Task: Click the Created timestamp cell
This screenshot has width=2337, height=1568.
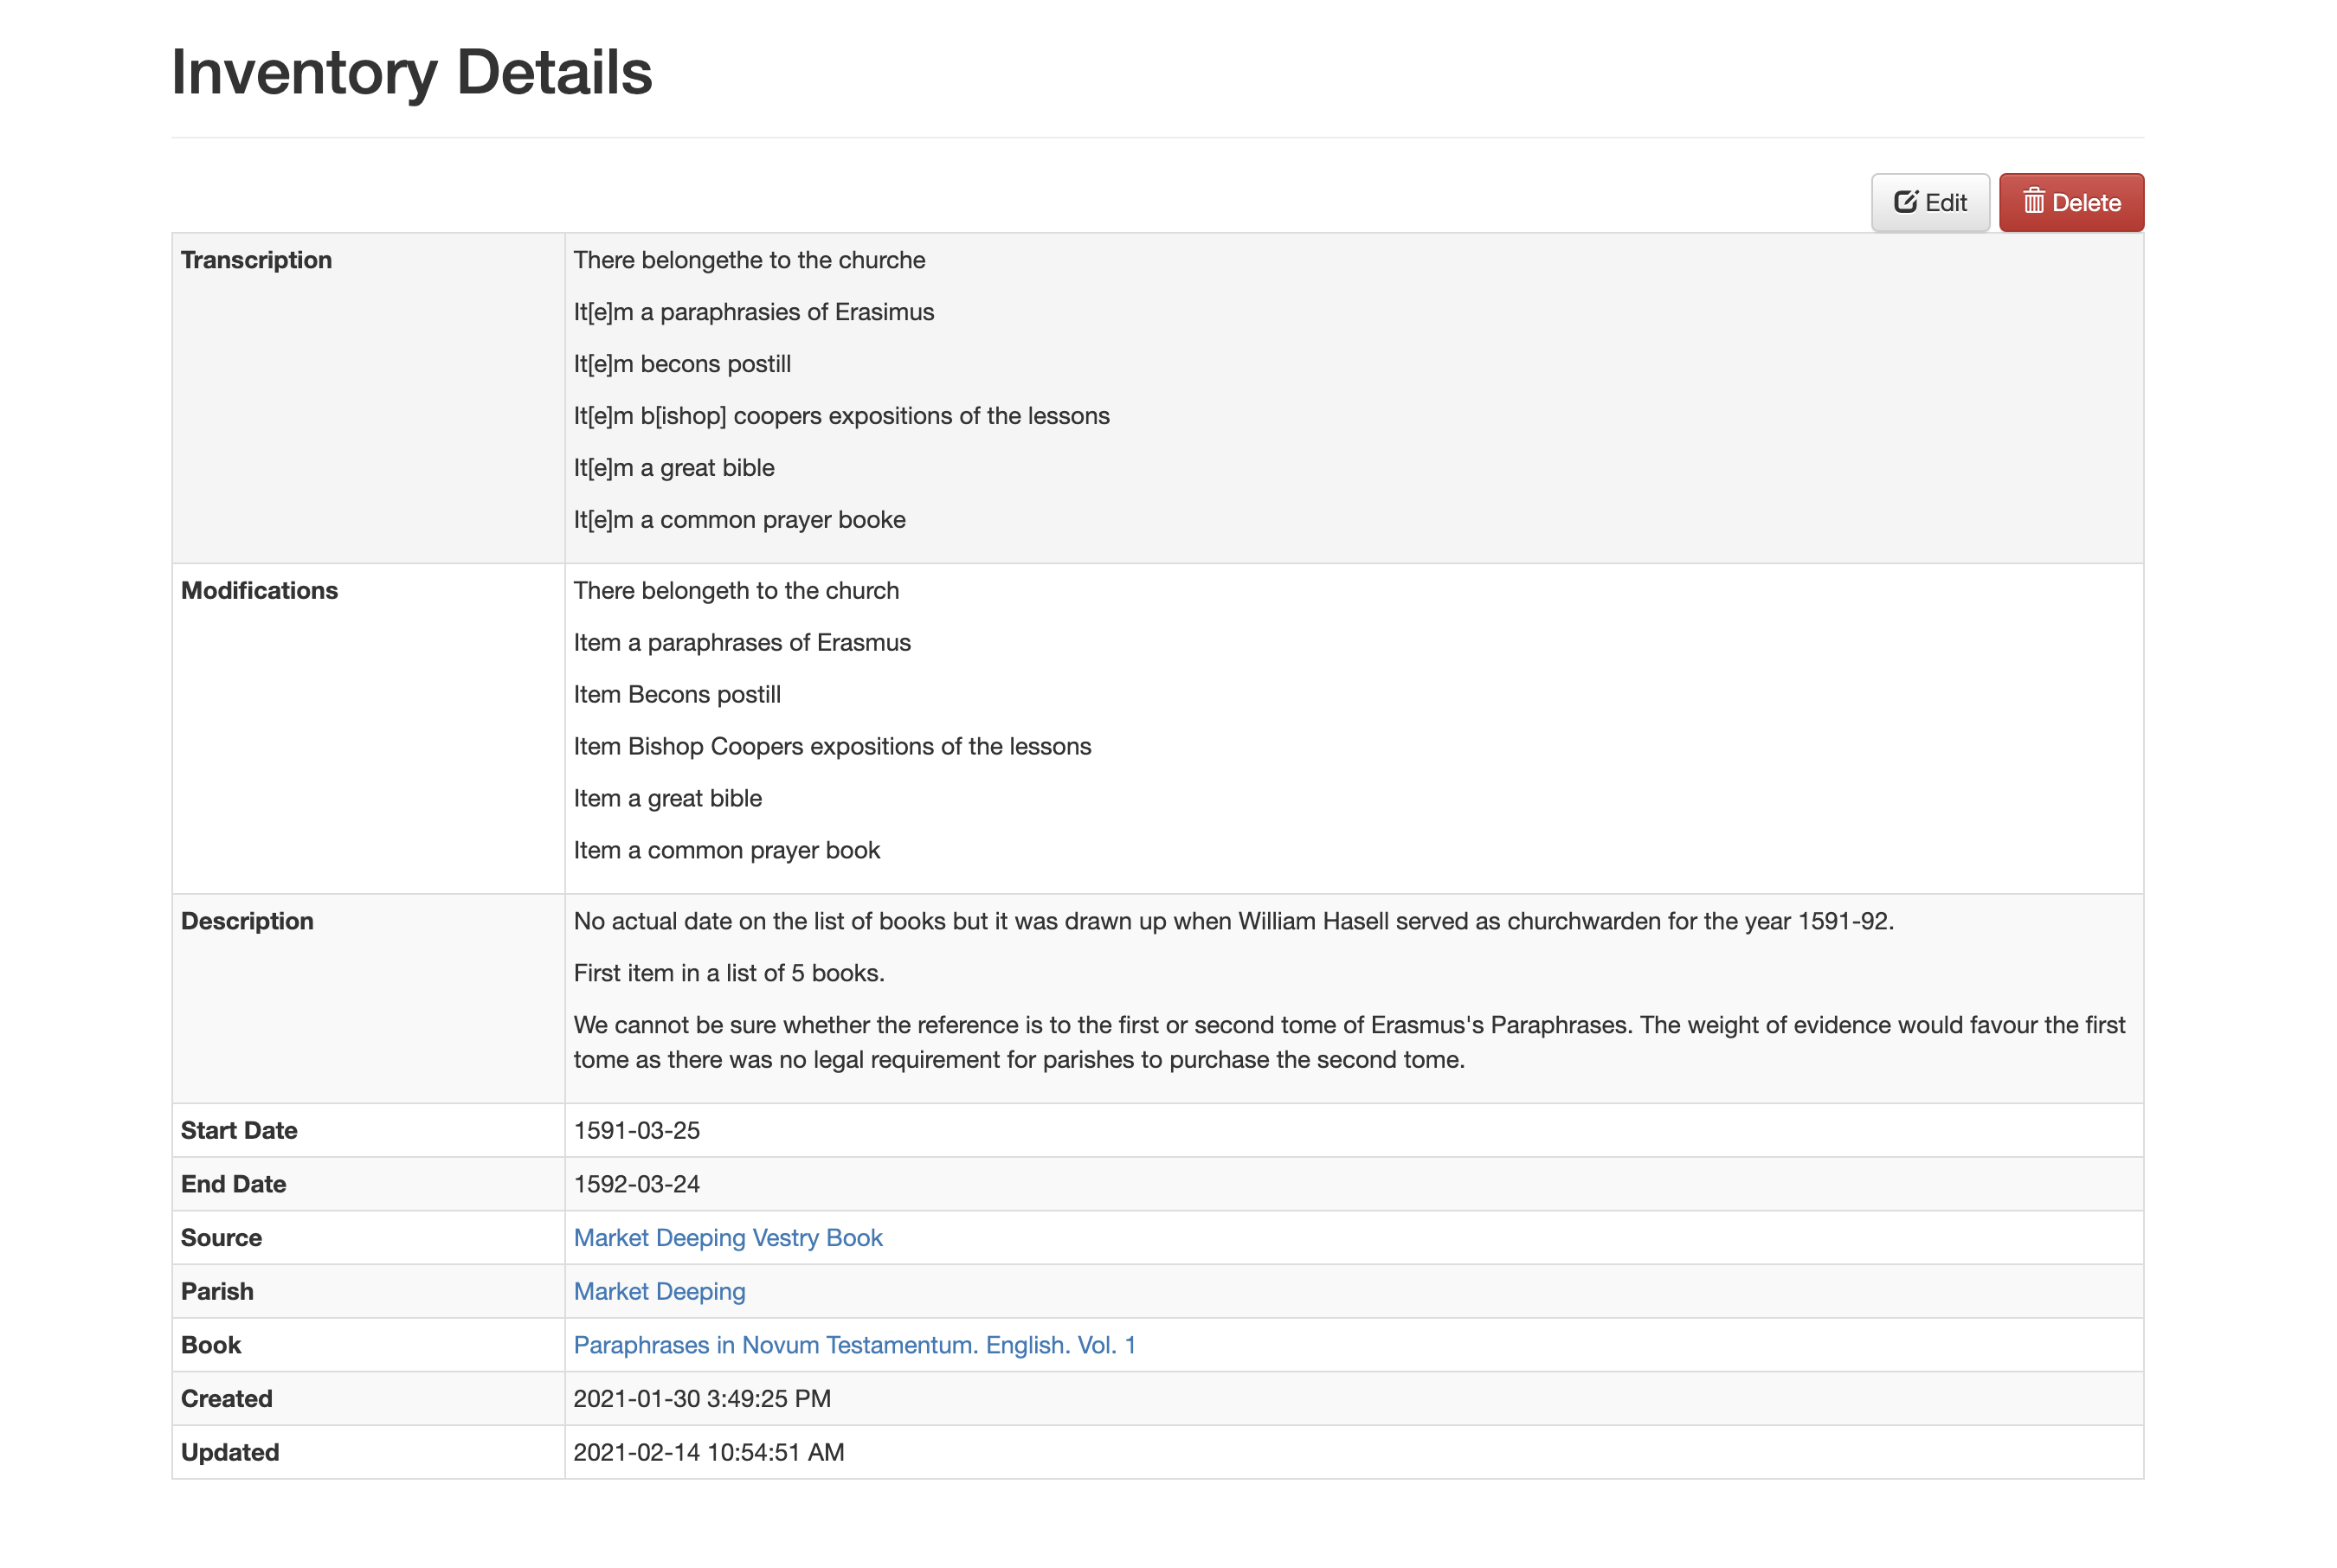Action: point(703,1398)
